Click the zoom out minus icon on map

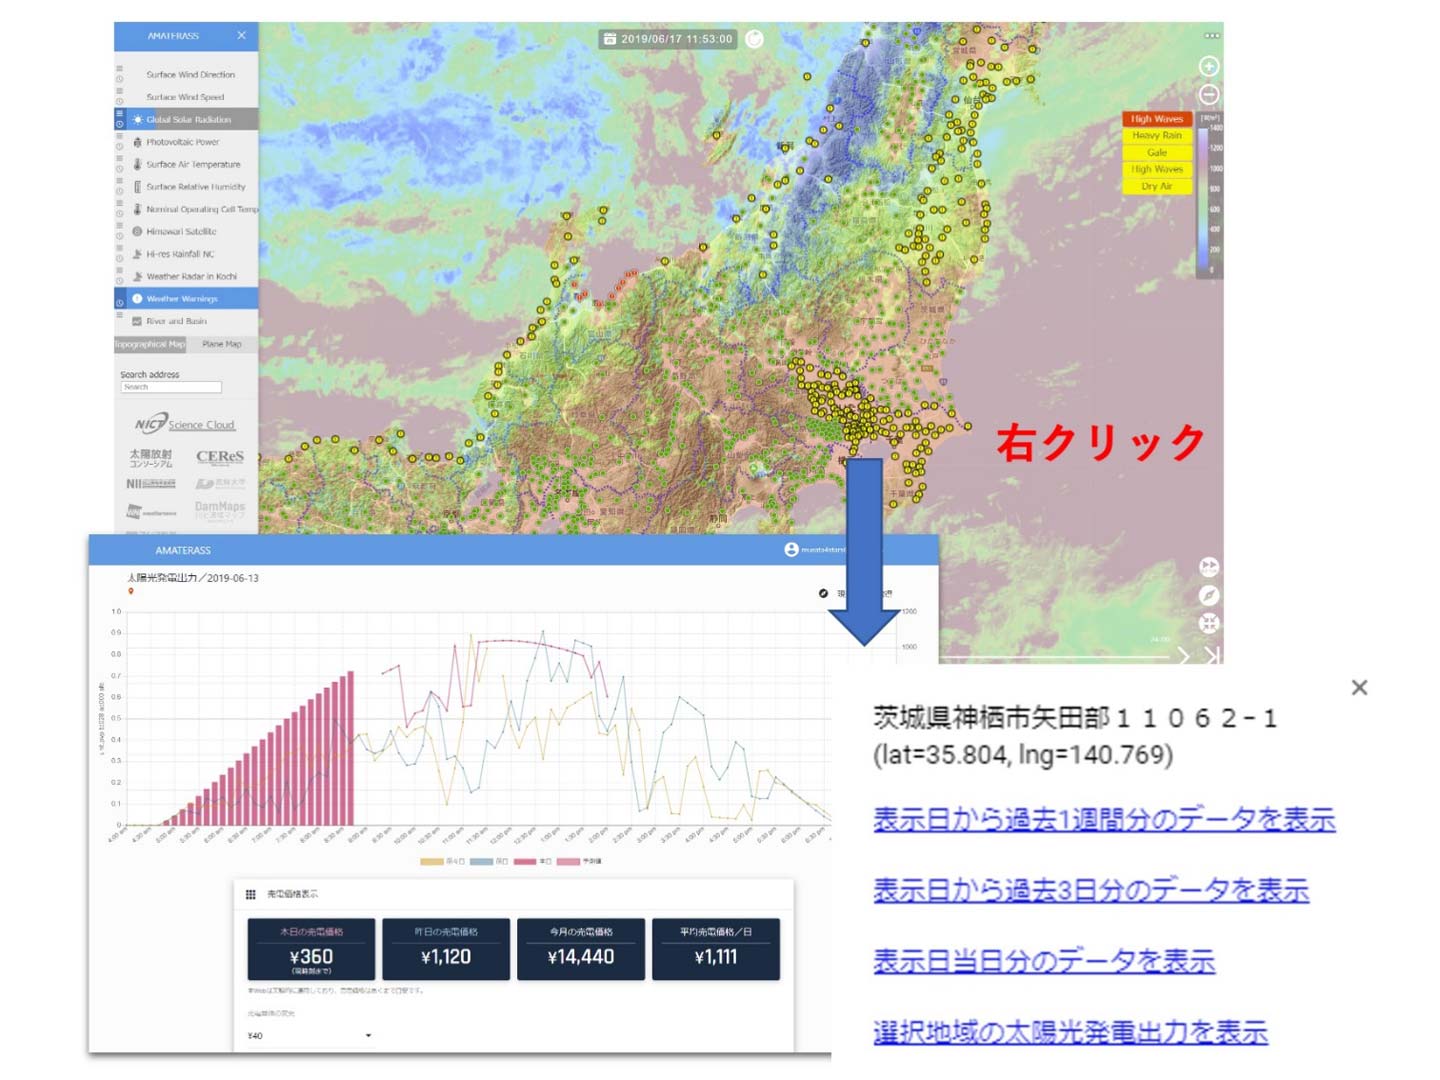click(1209, 95)
